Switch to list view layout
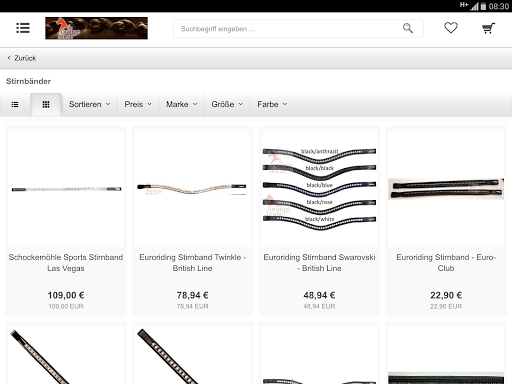The width and height of the screenshot is (512, 384). (x=15, y=105)
